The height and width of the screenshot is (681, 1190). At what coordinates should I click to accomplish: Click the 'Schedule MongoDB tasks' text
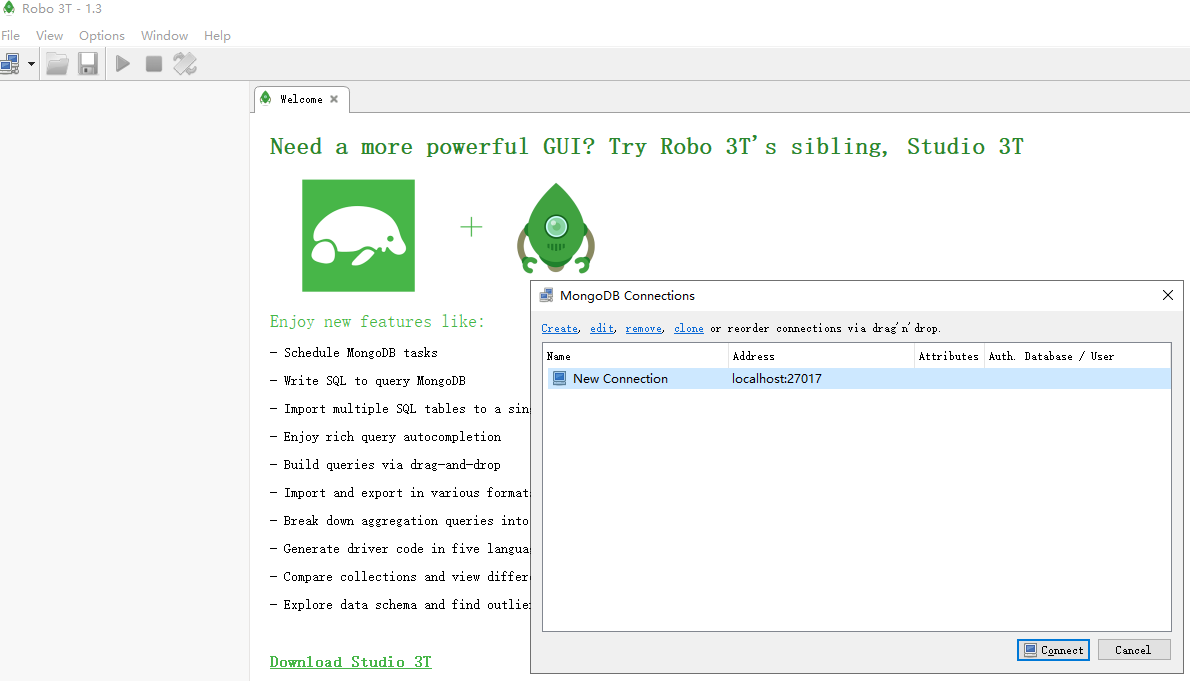(x=360, y=353)
